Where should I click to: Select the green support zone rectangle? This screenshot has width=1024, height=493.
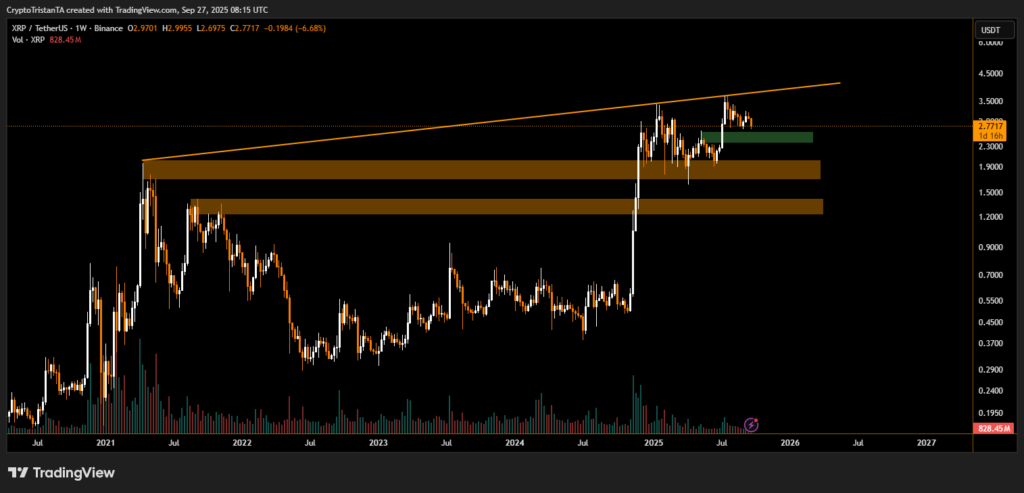[756, 137]
